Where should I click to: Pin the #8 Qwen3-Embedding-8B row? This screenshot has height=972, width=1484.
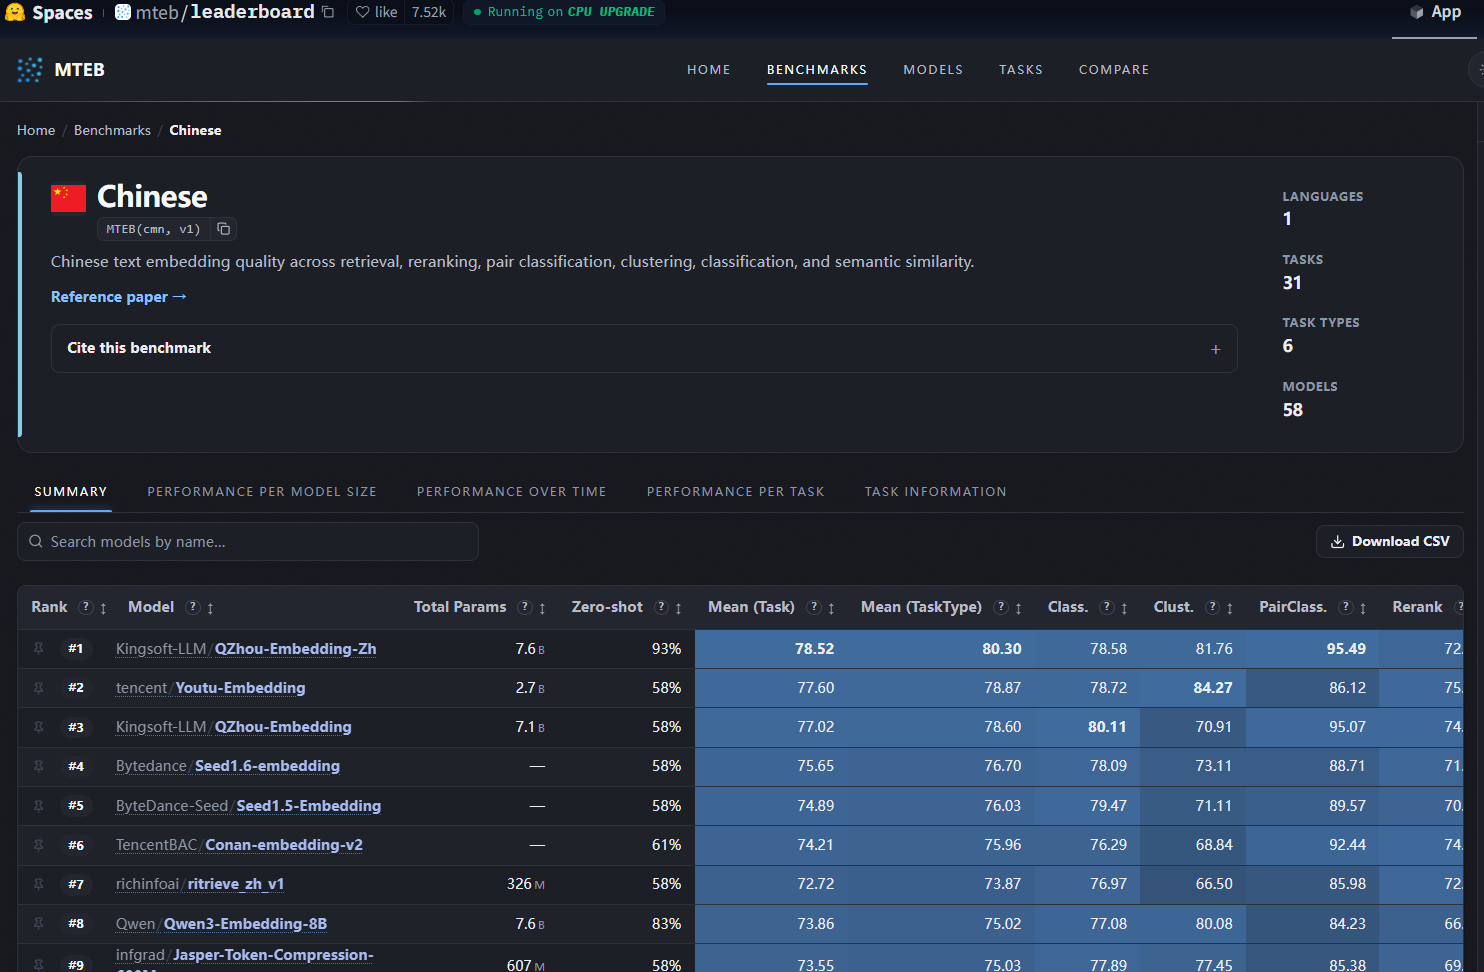pyautogui.click(x=39, y=924)
